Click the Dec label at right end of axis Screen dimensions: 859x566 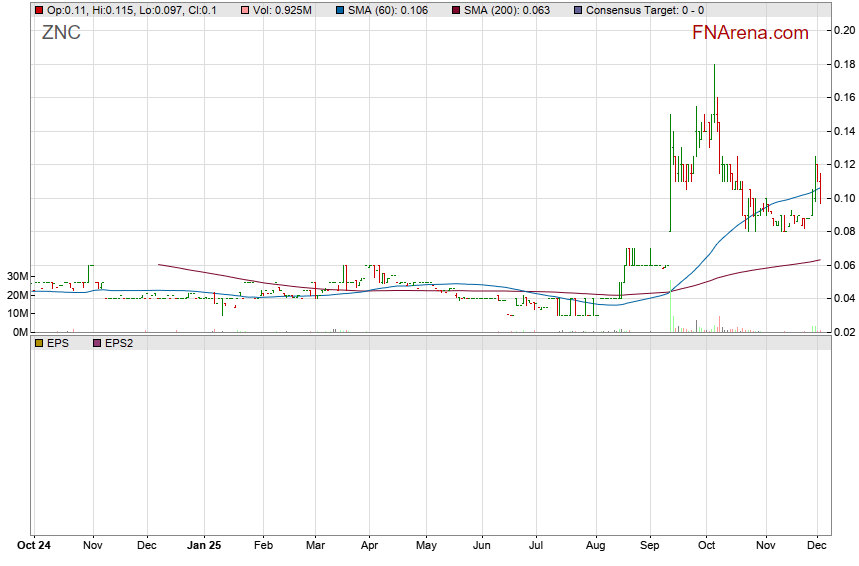coord(817,547)
